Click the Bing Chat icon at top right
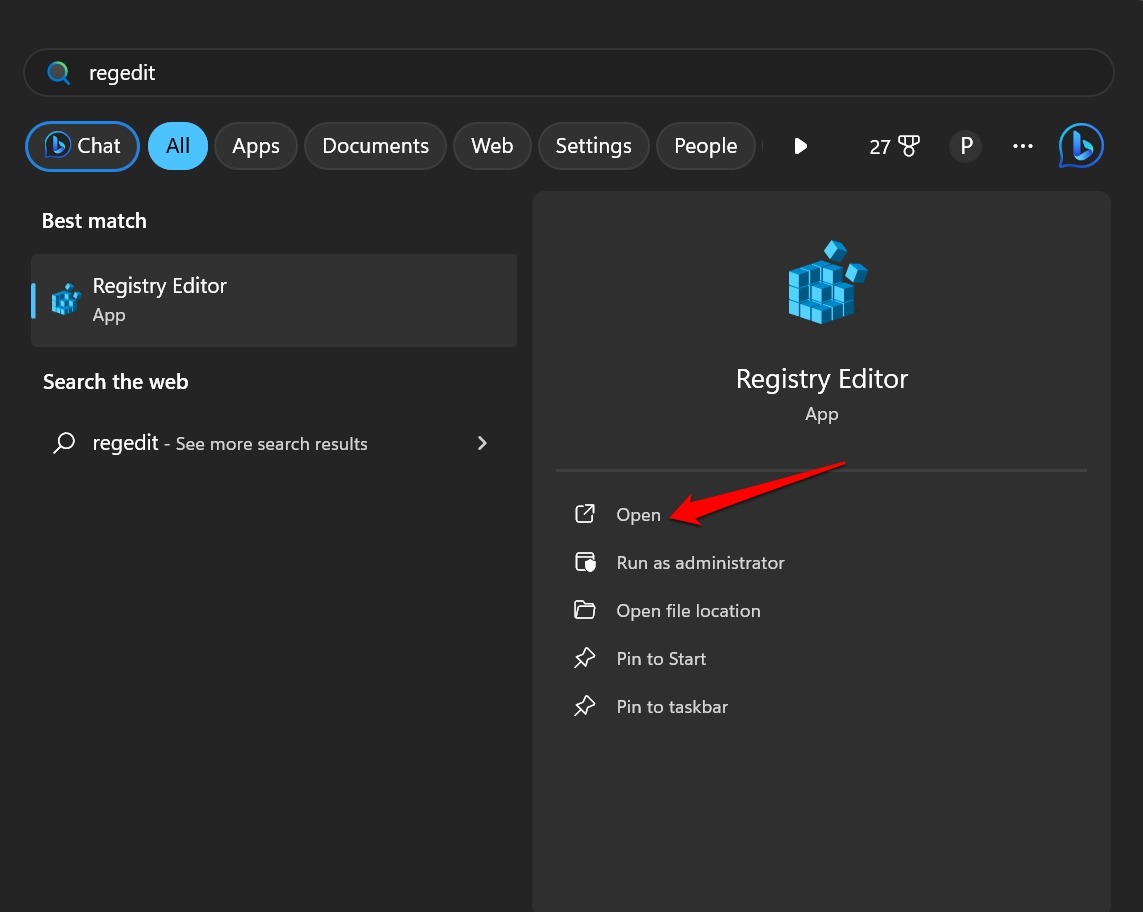This screenshot has height=912, width=1143. (x=1081, y=146)
